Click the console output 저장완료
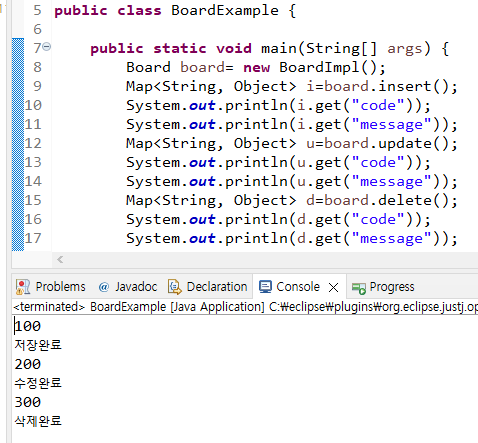 [x=38, y=345]
